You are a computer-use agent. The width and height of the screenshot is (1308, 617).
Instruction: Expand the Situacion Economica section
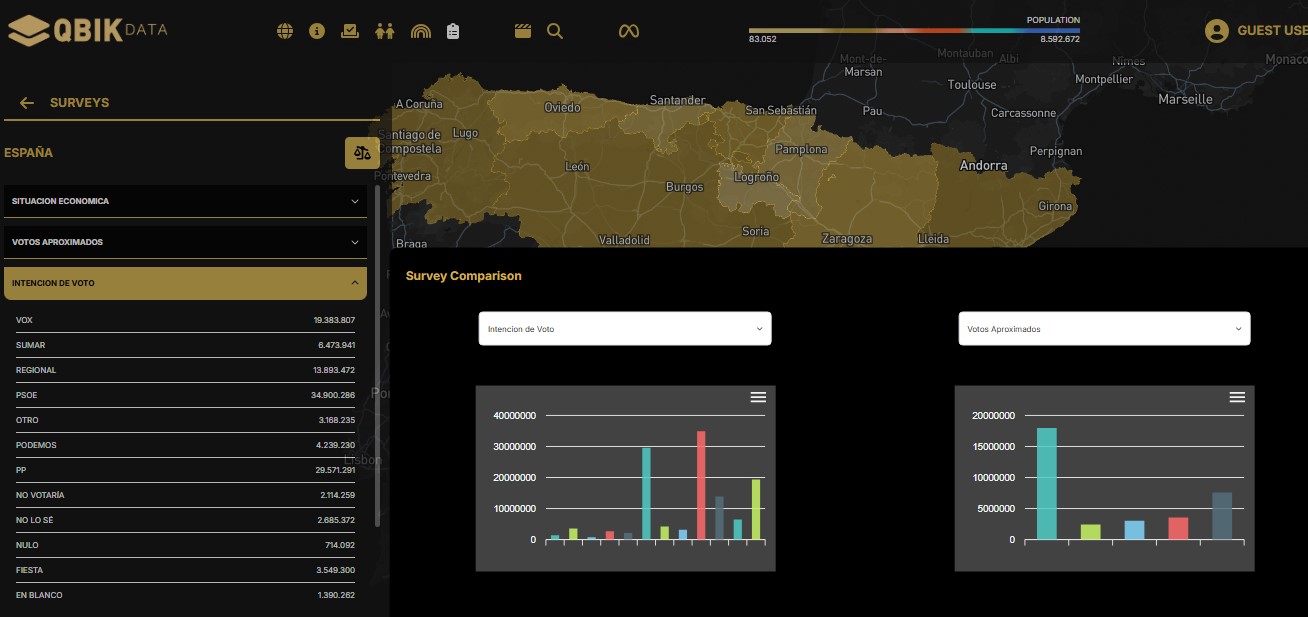click(185, 201)
